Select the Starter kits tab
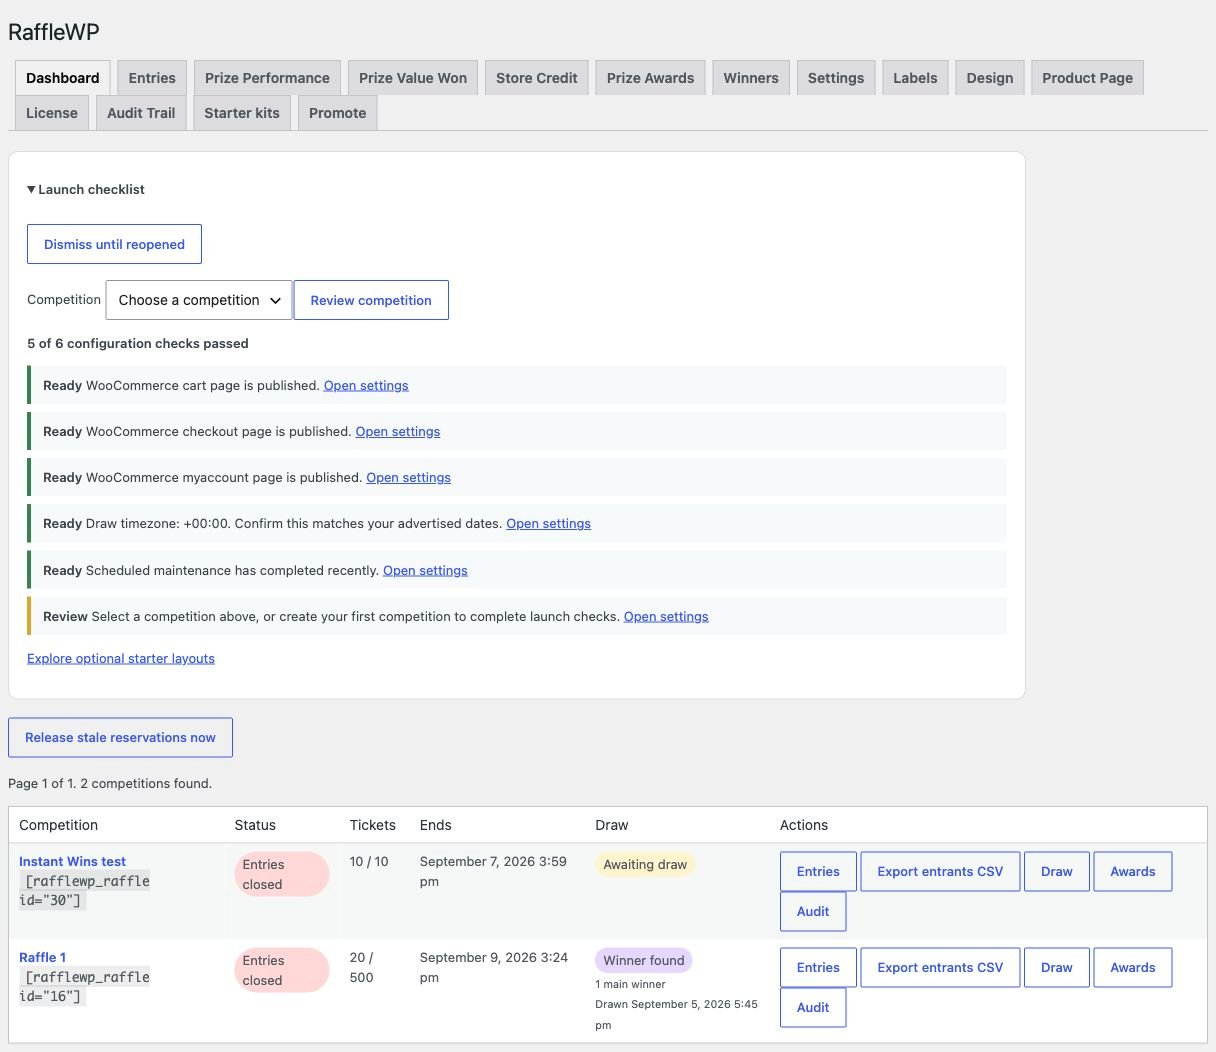The width and height of the screenshot is (1216, 1052). [x=242, y=113]
